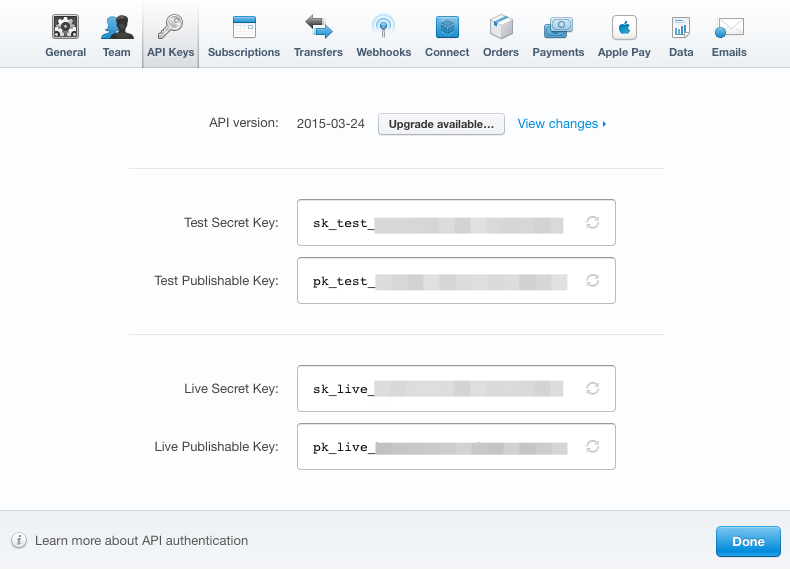Screen dimensions: 790x569
Task: Roll the Test Publishable Key refresh icon
Action: 592,280
